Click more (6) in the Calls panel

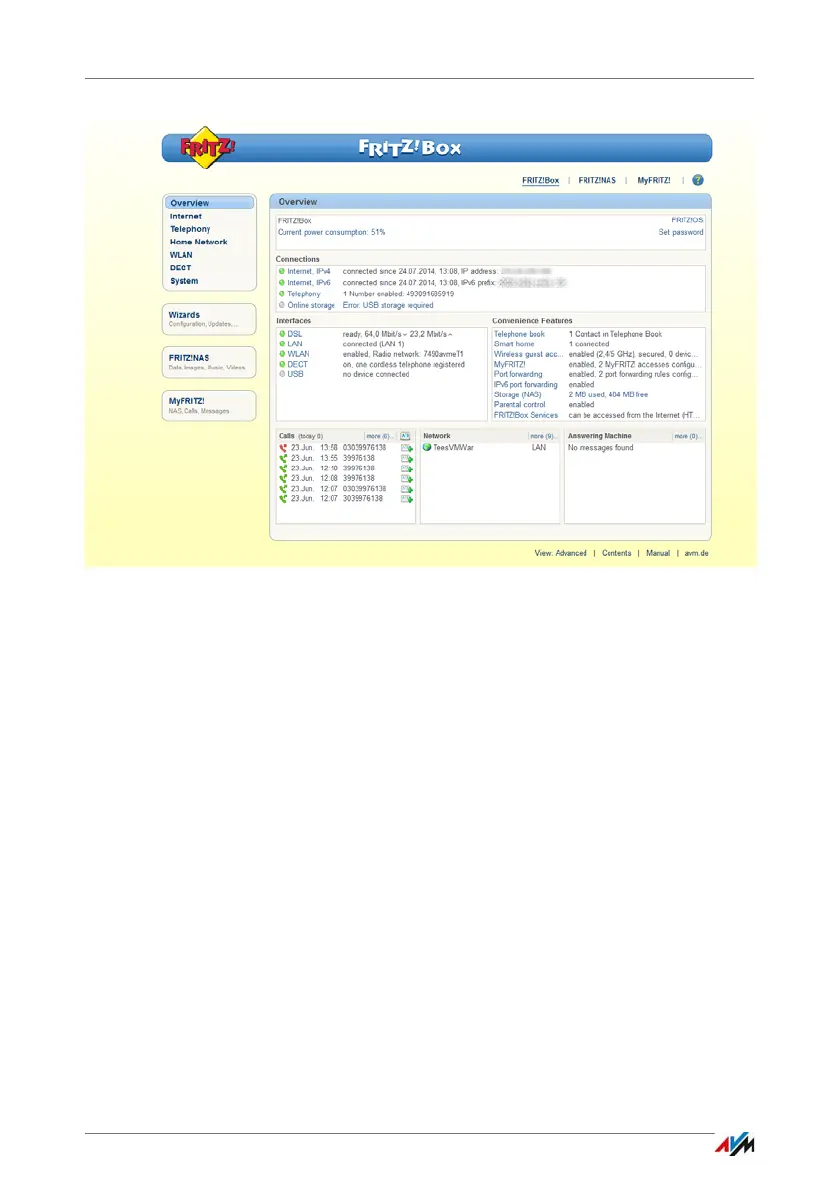(379, 436)
